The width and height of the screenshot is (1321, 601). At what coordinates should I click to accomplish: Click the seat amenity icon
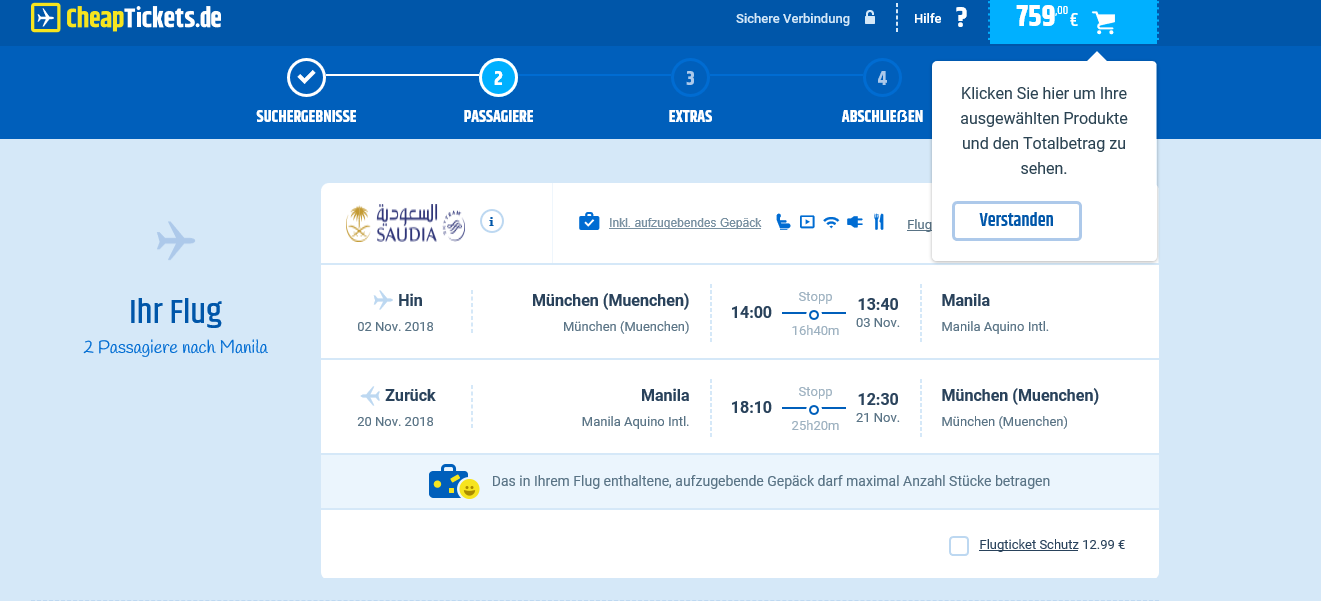[782, 222]
